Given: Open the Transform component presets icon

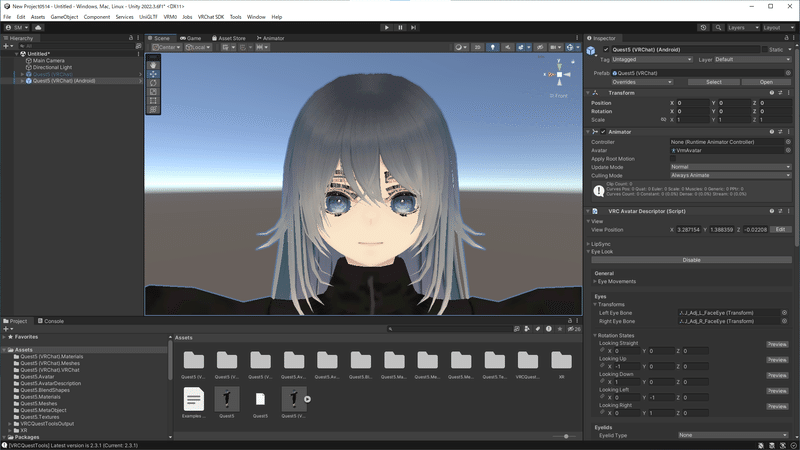Looking at the screenshot, I should click(780, 93).
